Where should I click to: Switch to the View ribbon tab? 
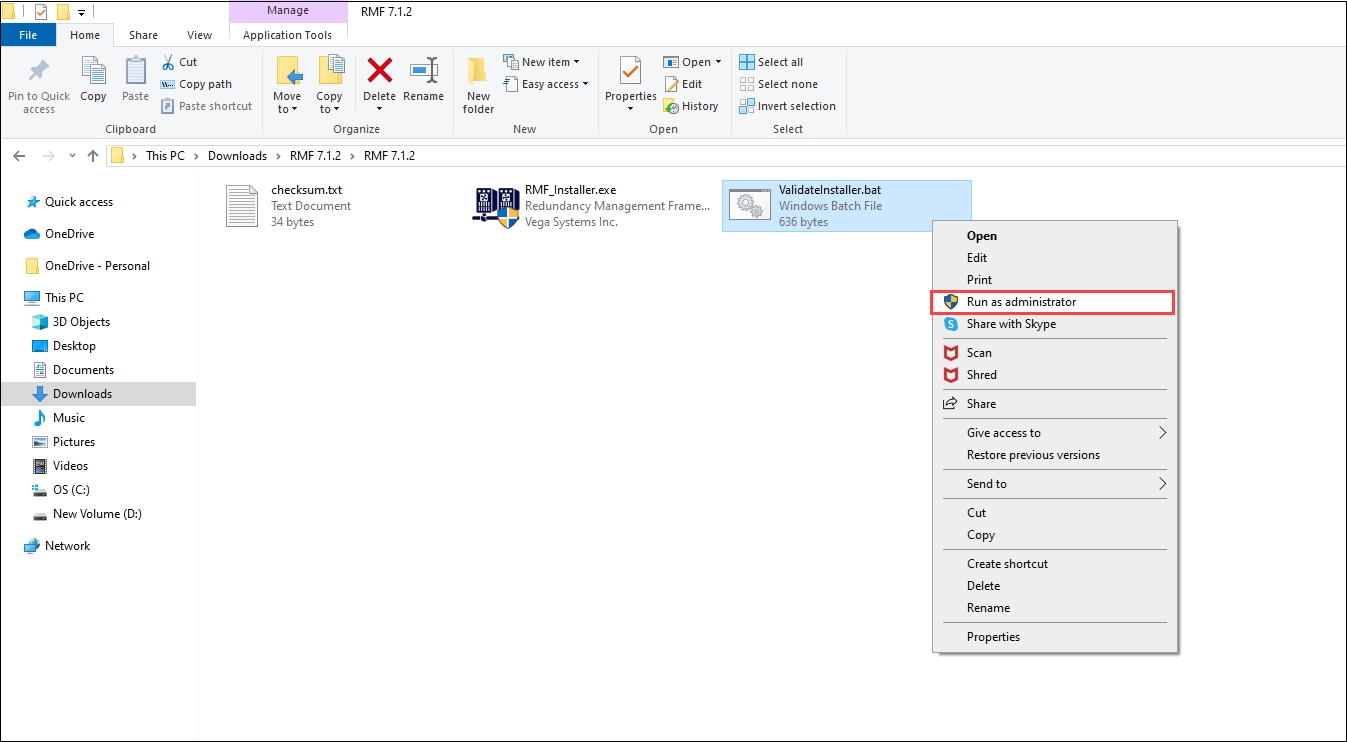point(199,35)
